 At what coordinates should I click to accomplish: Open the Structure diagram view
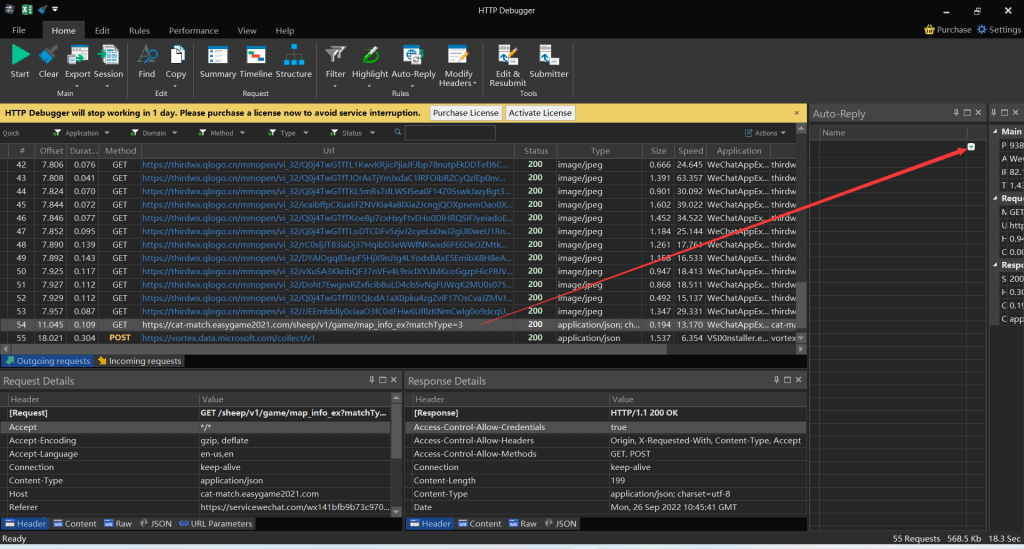pos(293,57)
